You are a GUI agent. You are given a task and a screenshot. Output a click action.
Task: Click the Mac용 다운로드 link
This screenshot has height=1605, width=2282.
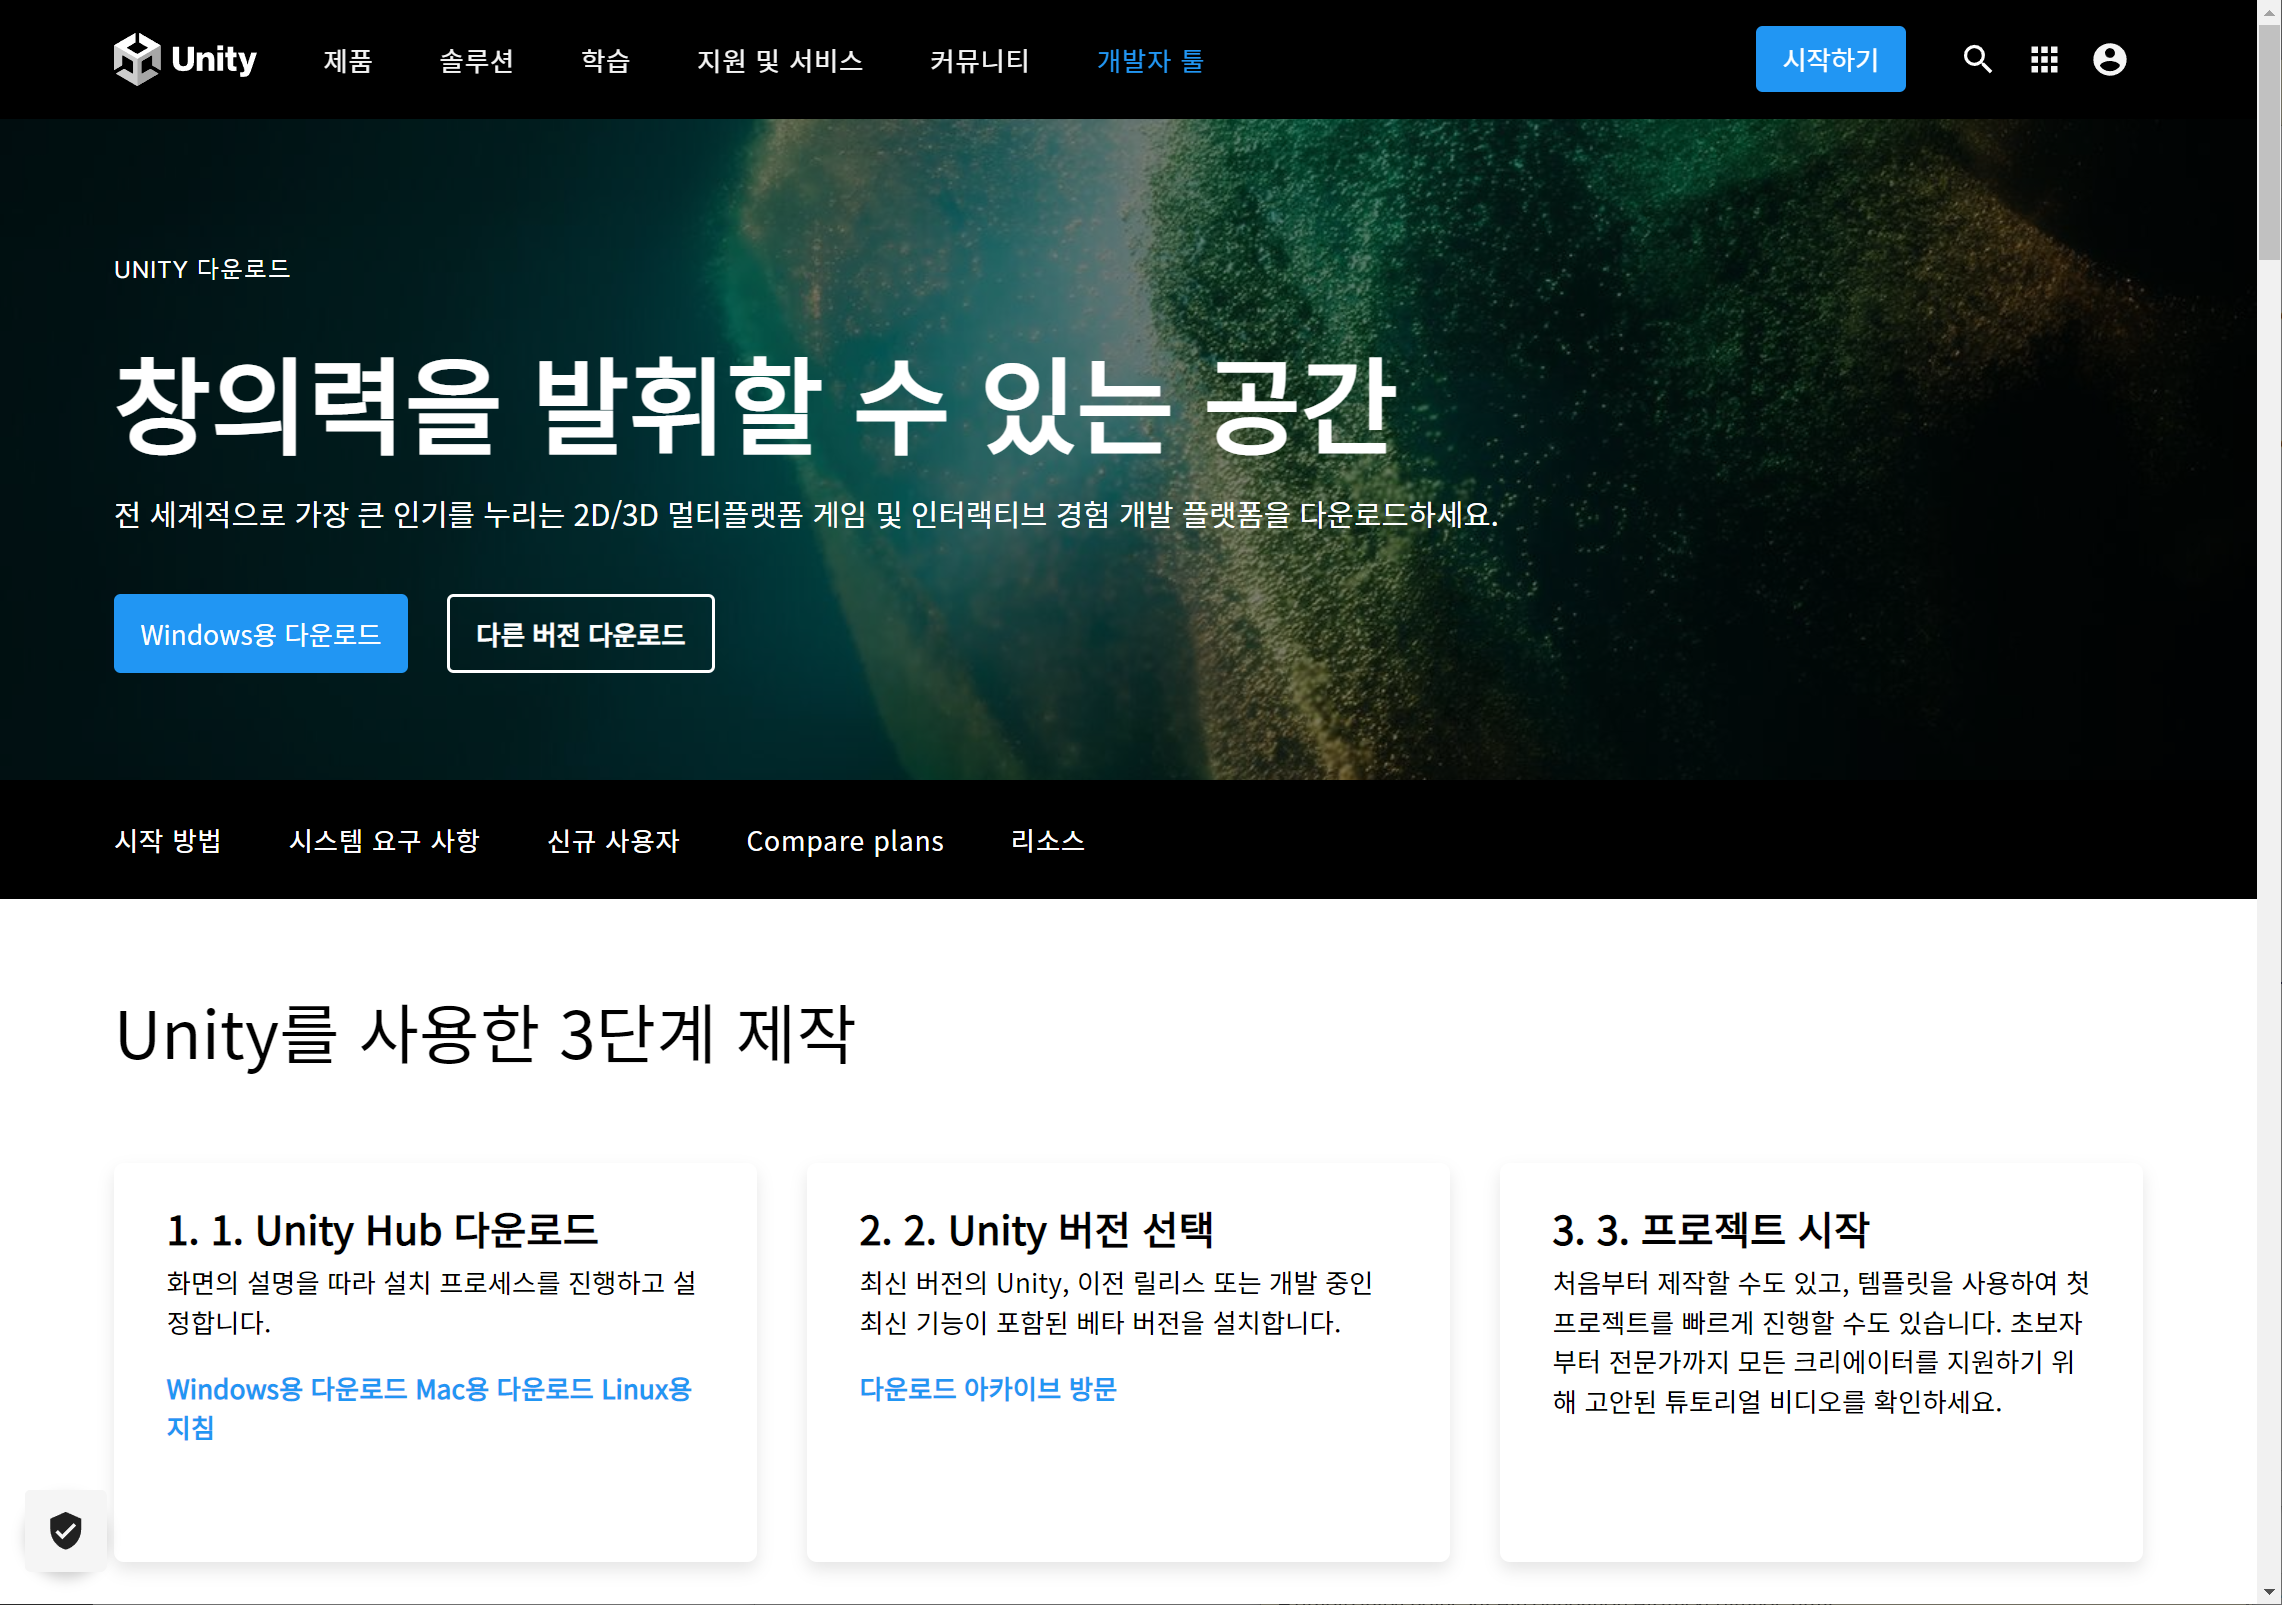click(x=504, y=1389)
